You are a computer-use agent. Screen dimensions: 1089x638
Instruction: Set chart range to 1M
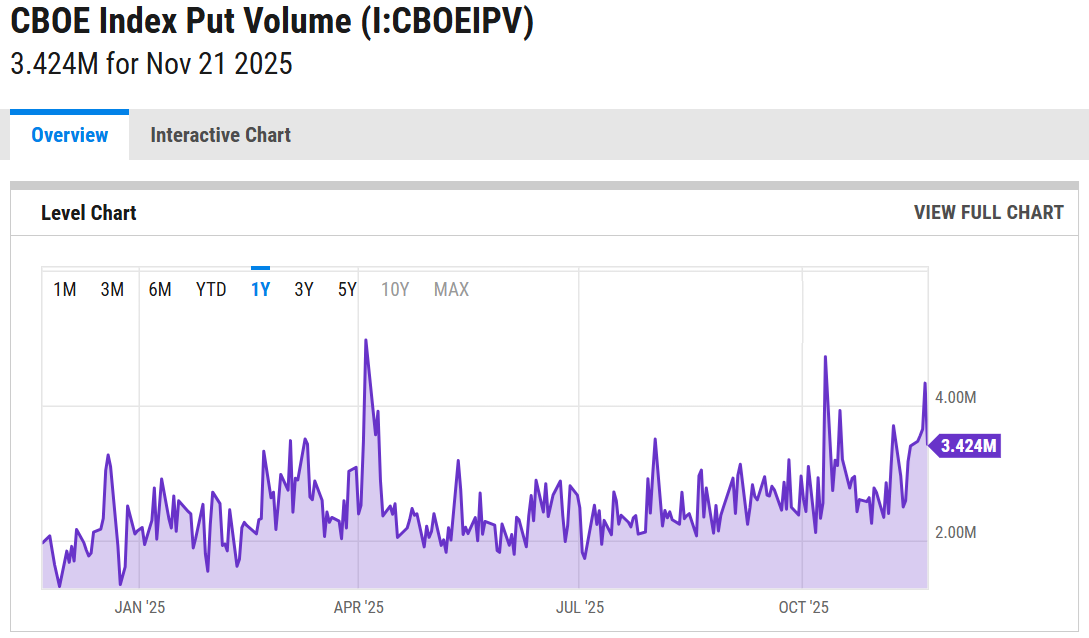point(65,290)
